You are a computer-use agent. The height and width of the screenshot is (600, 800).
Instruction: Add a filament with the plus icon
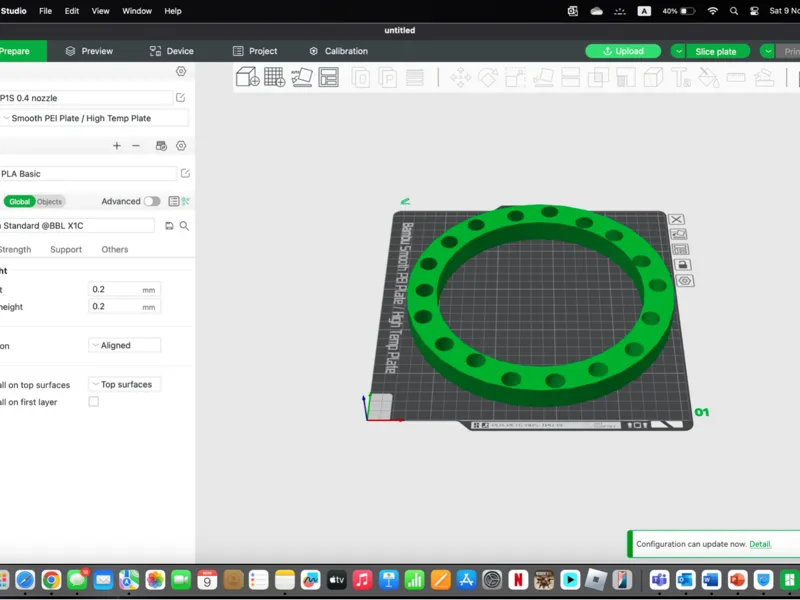(x=117, y=146)
